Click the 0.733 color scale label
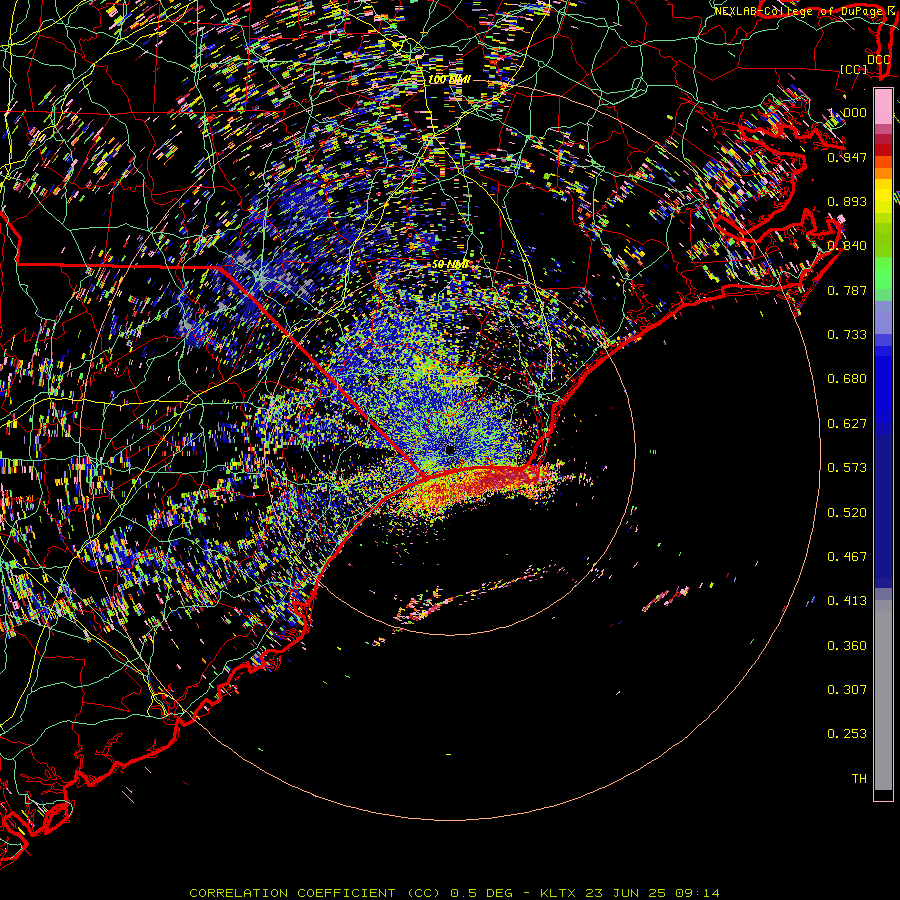 click(x=847, y=335)
